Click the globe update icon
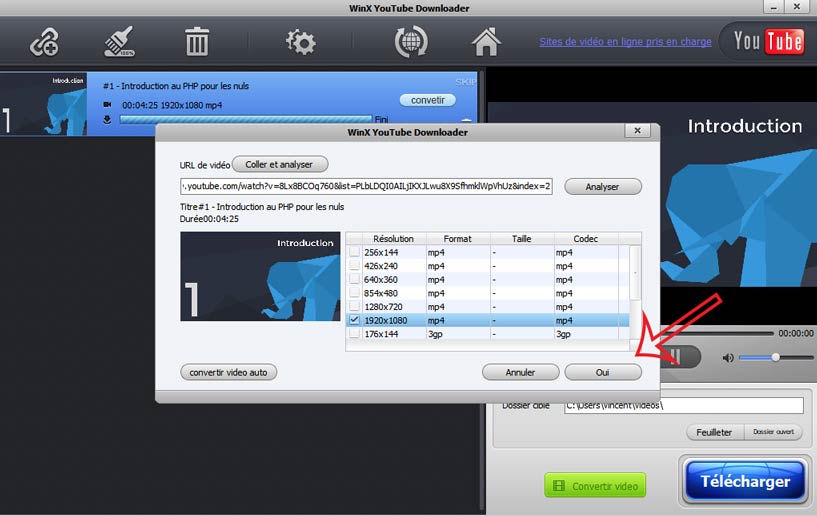The width and height of the screenshot is (817, 516). [411, 42]
